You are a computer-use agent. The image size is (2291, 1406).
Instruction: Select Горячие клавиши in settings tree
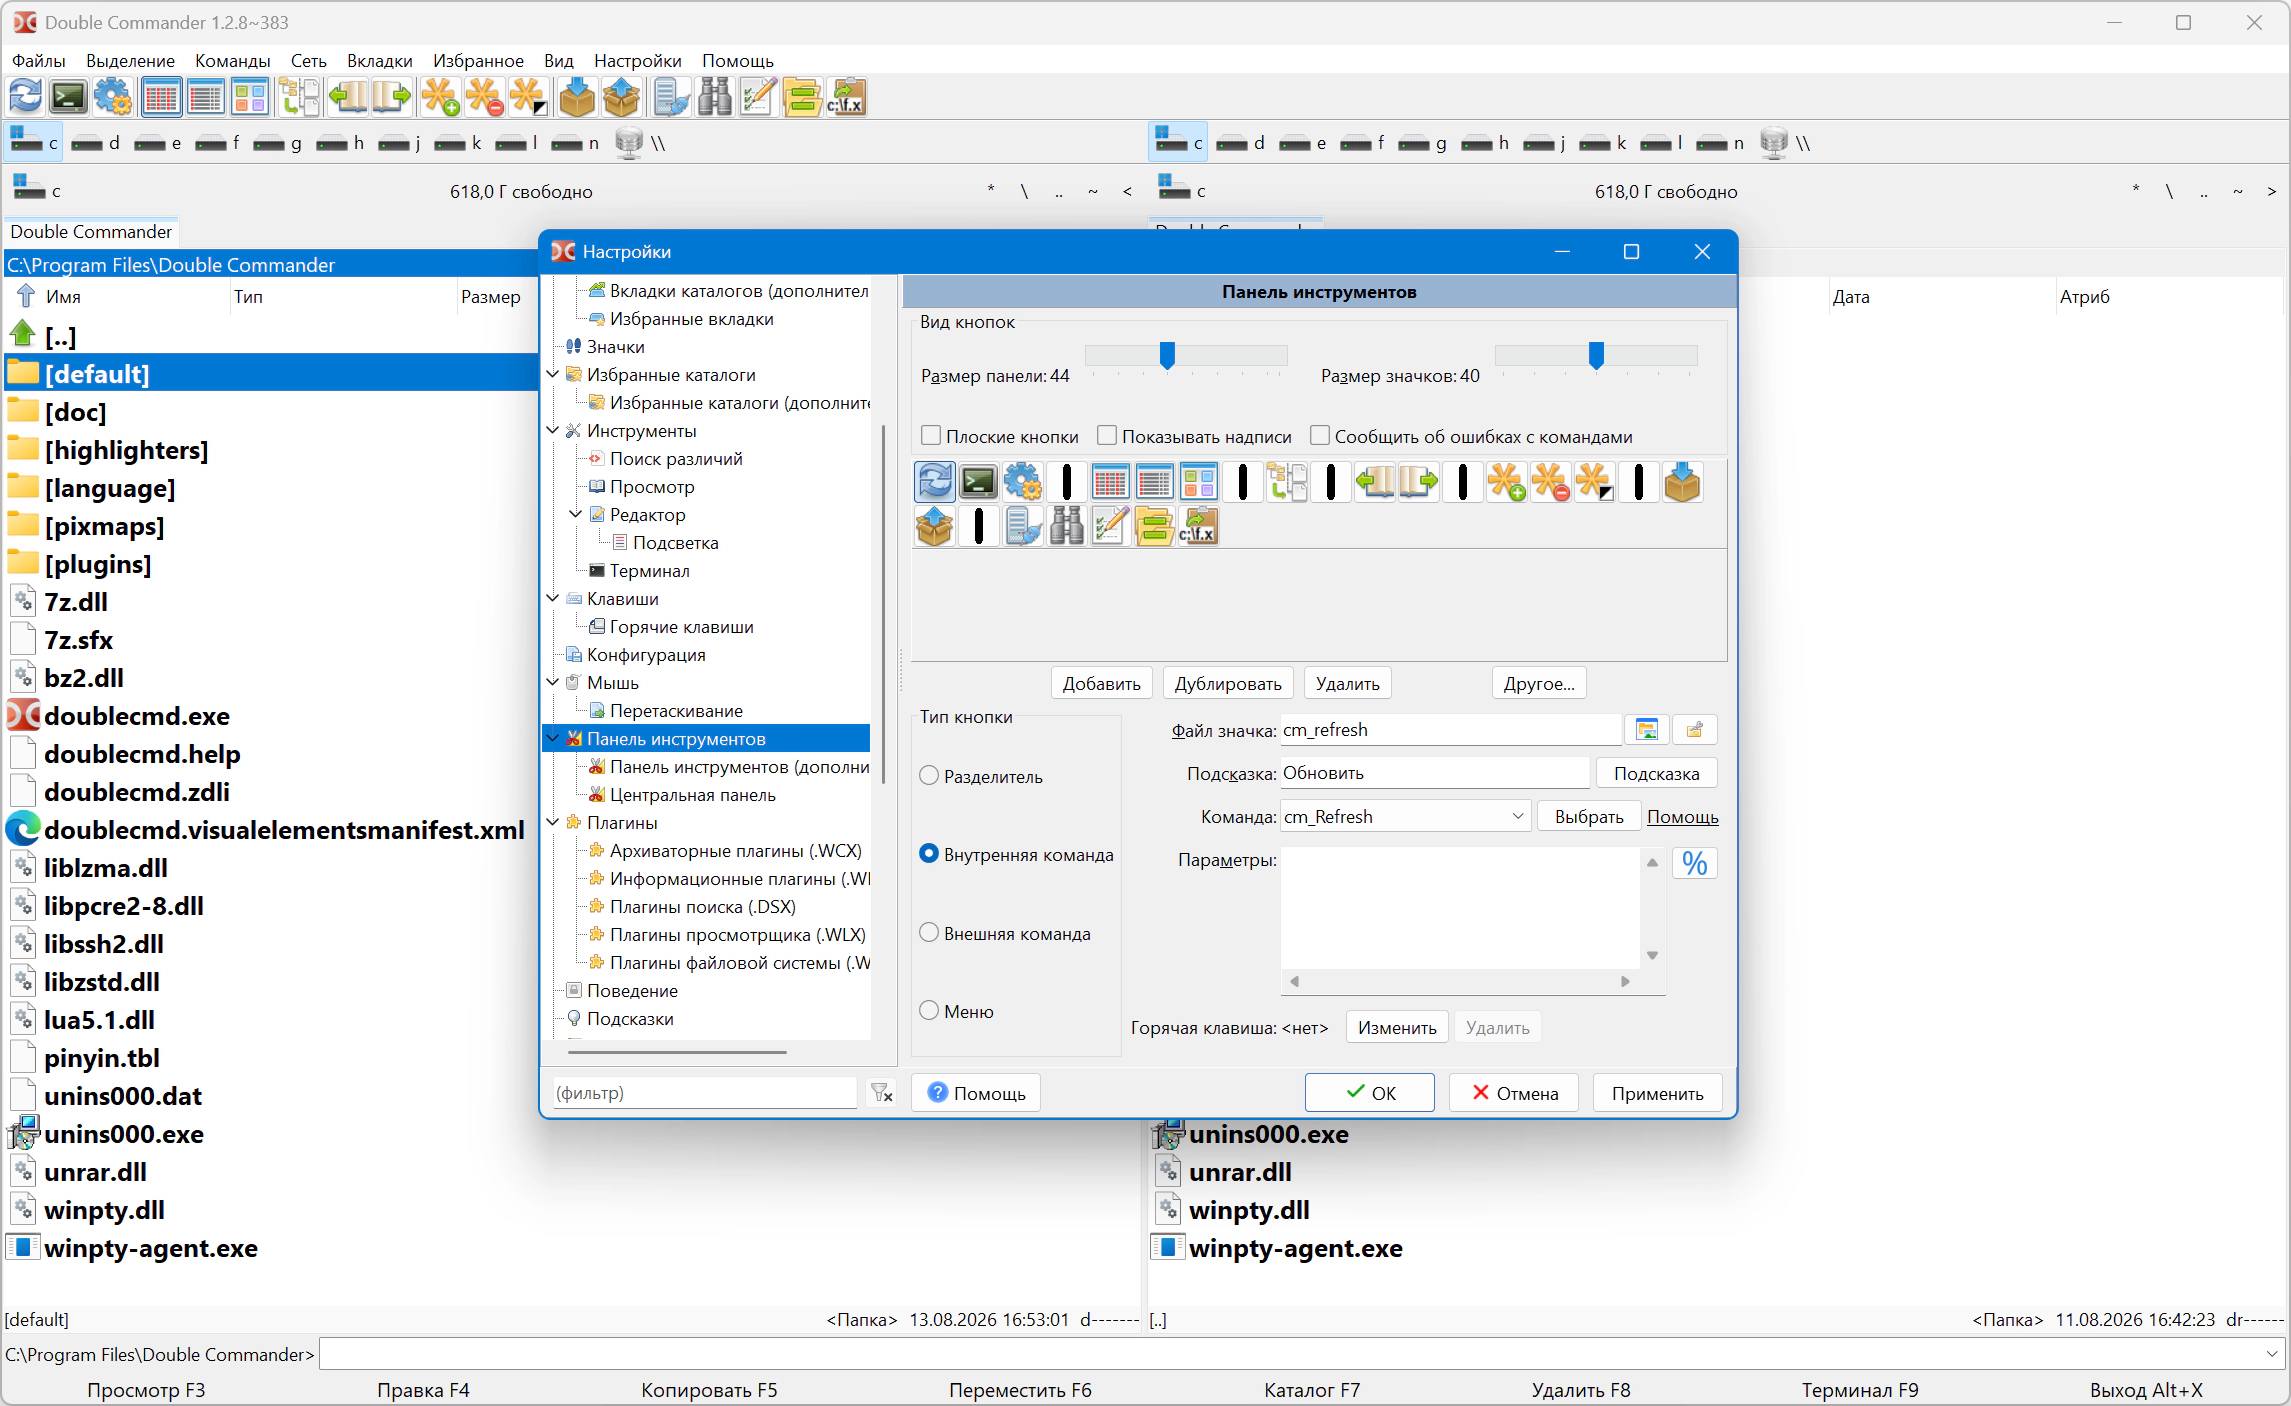click(x=682, y=626)
